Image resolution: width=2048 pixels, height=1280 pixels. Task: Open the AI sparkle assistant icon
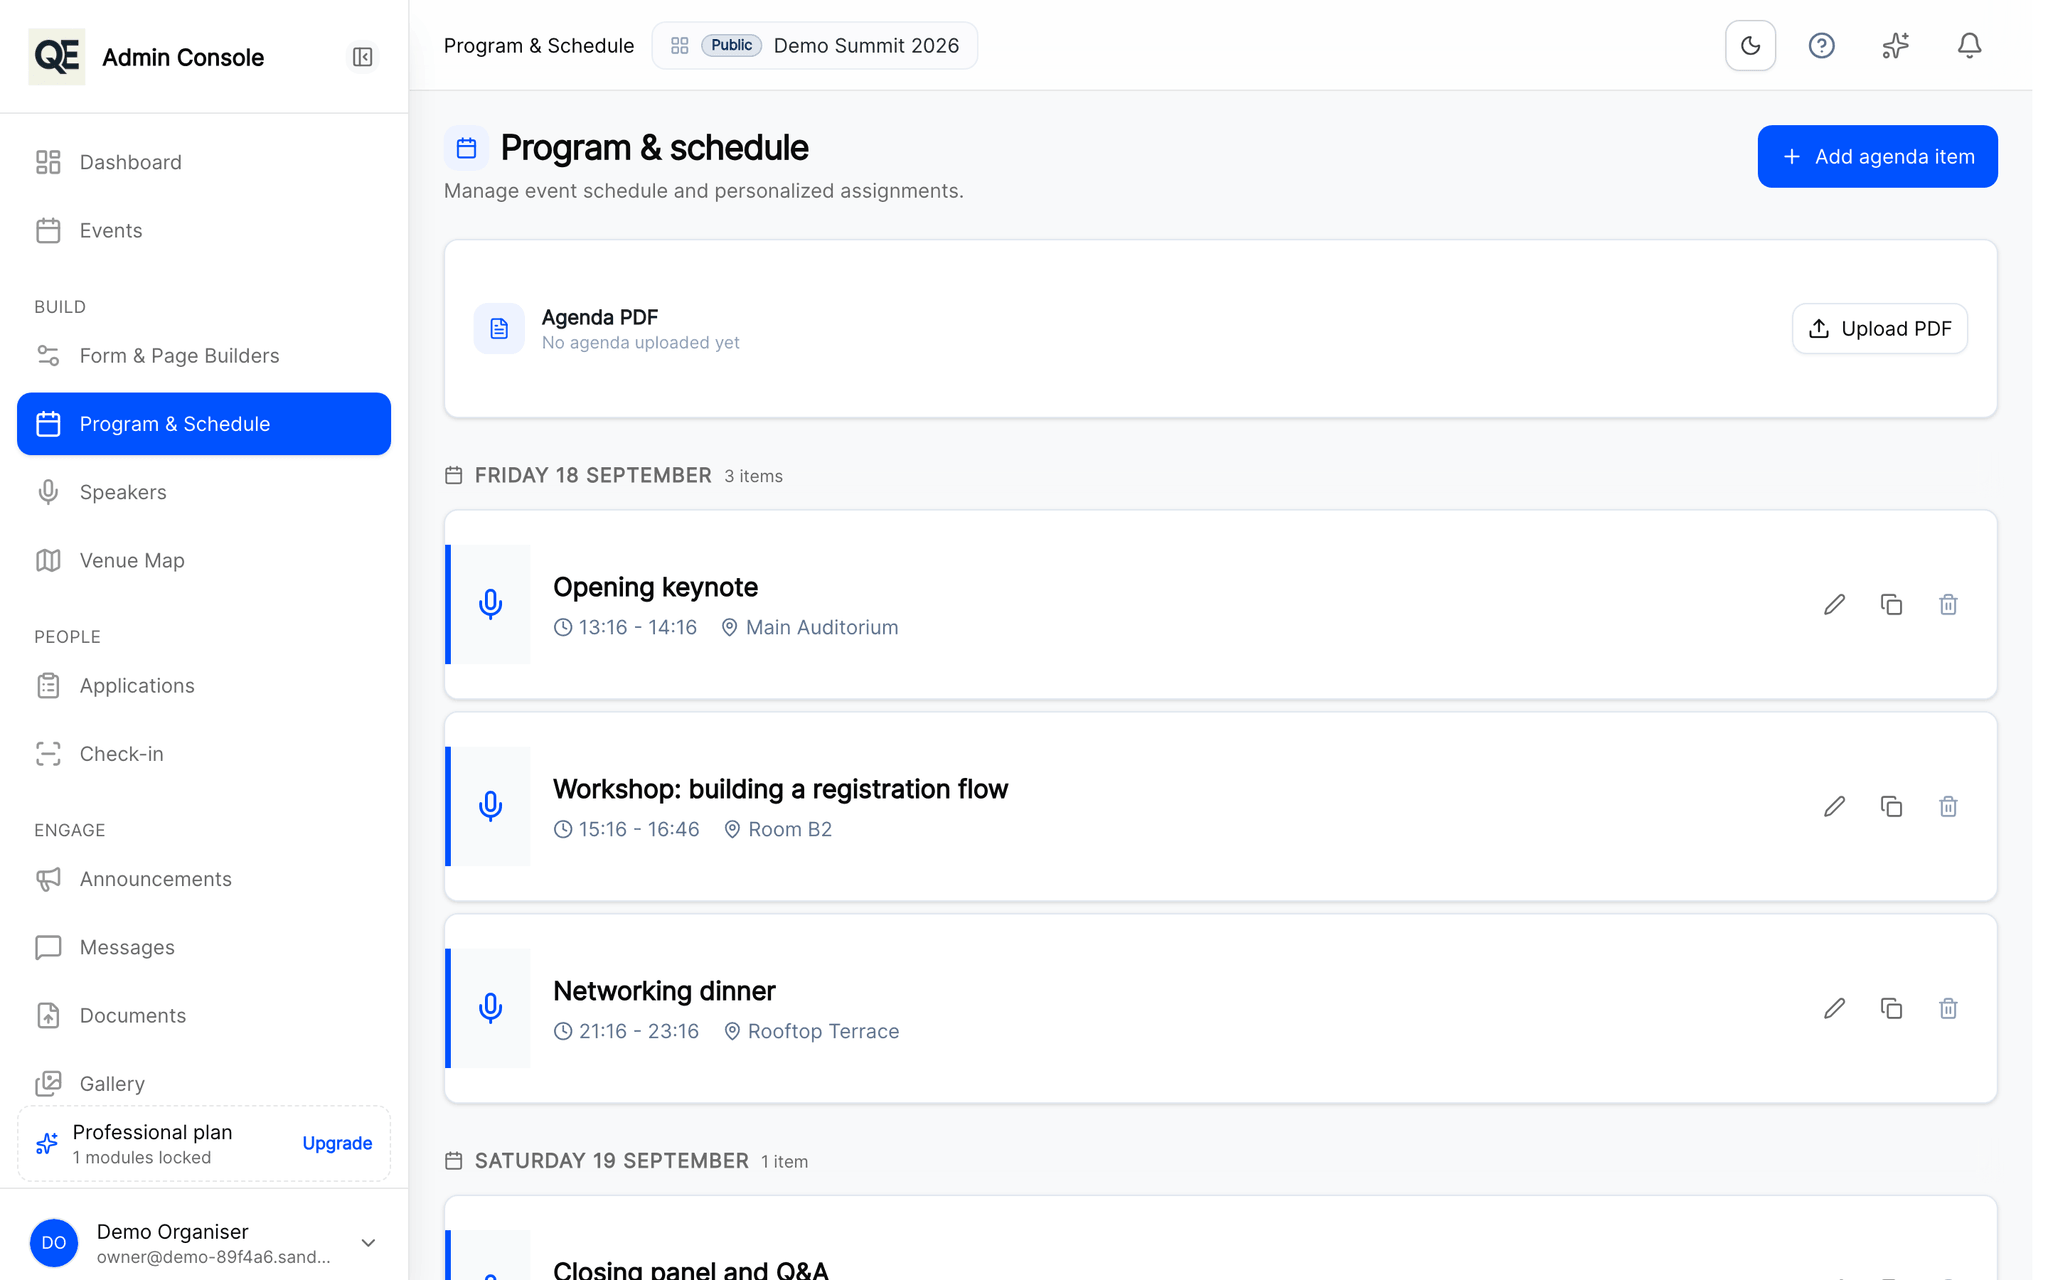coord(1895,46)
